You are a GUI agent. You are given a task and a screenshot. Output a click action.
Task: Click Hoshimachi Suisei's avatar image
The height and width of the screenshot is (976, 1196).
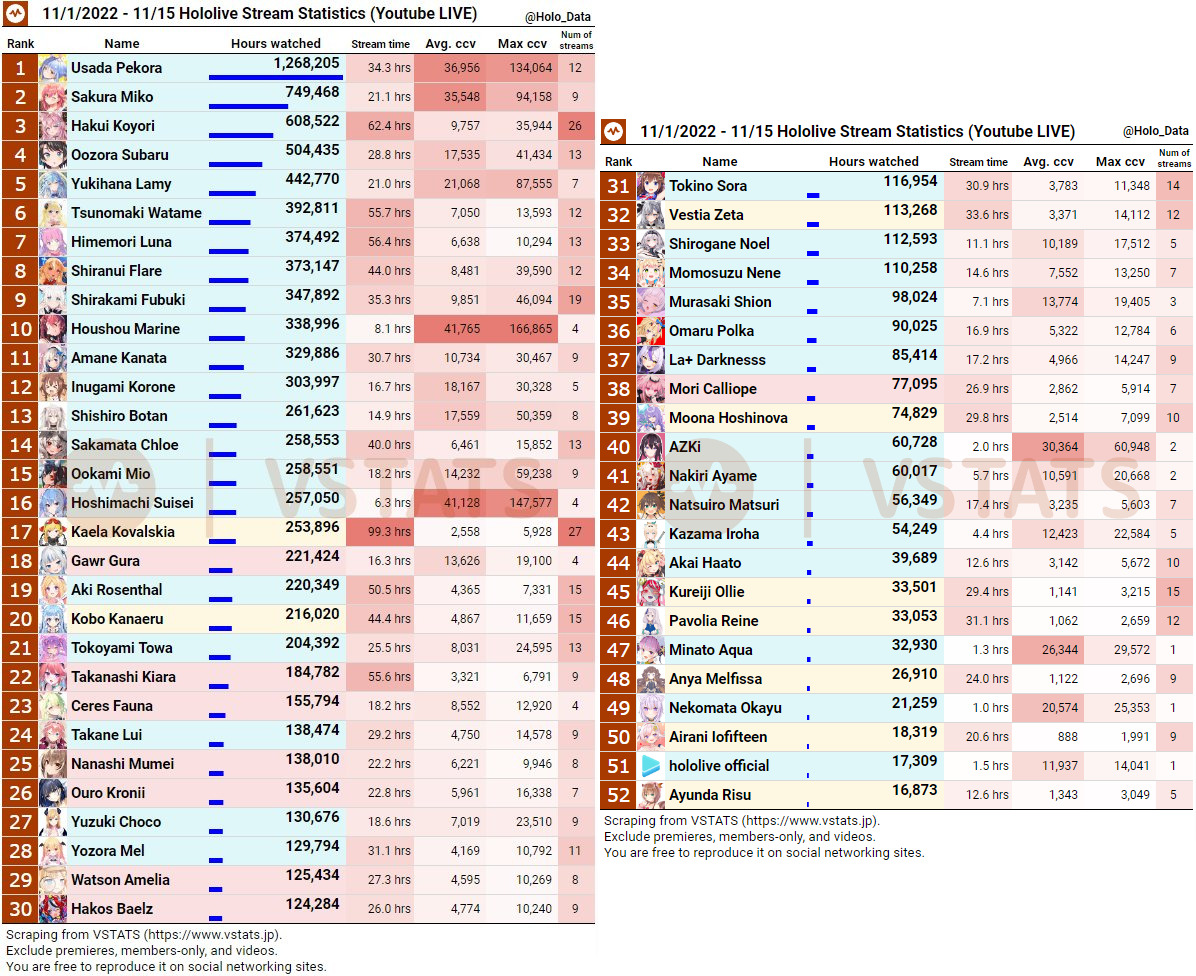tap(53, 502)
